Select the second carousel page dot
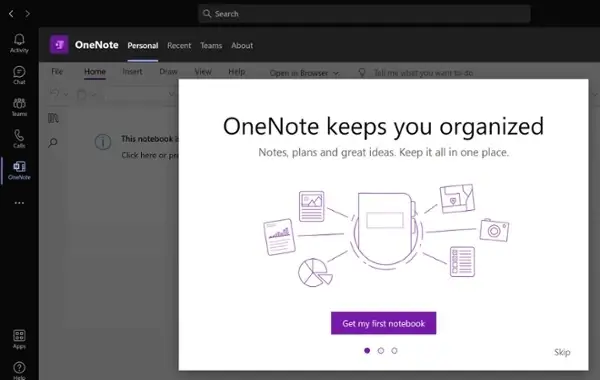The image size is (600, 380). coord(381,351)
